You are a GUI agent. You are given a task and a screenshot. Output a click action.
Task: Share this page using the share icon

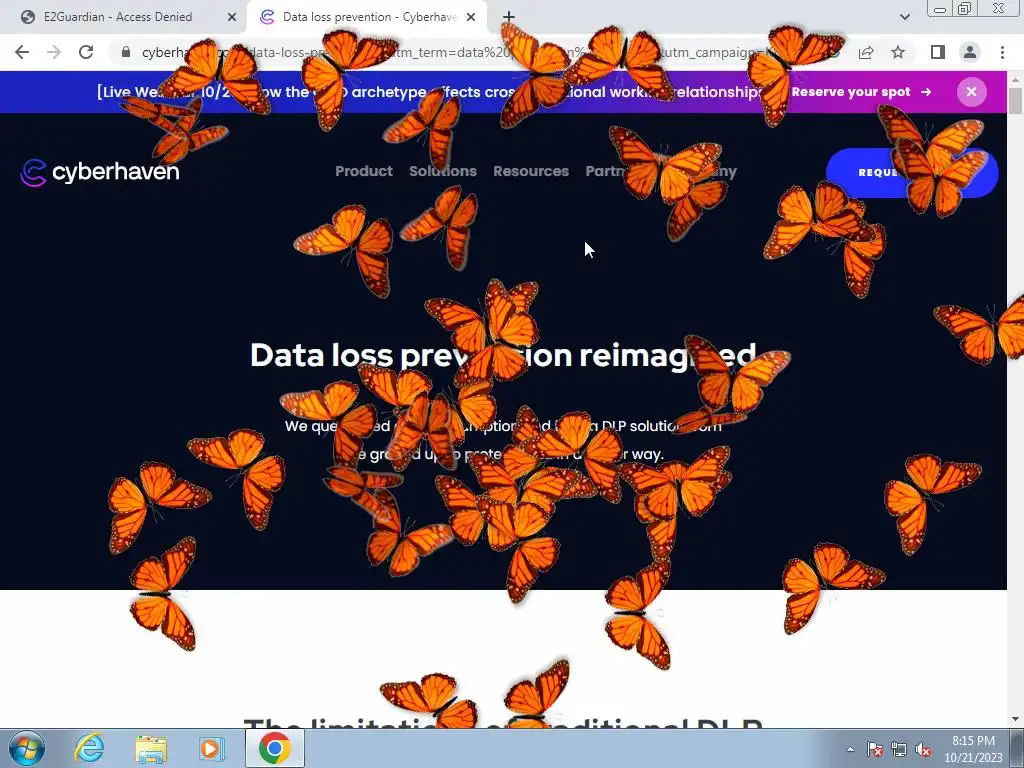(866, 52)
